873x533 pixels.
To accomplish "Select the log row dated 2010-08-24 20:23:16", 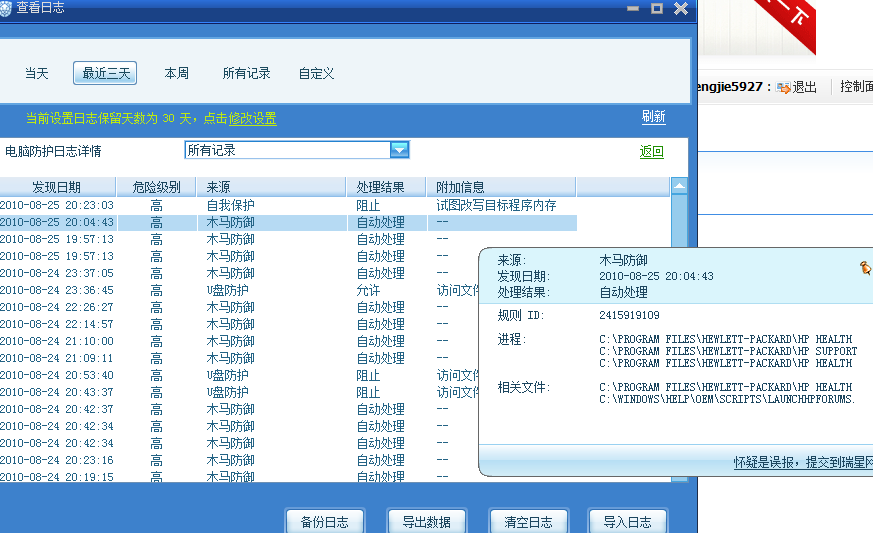I will (x=239, y=460).
